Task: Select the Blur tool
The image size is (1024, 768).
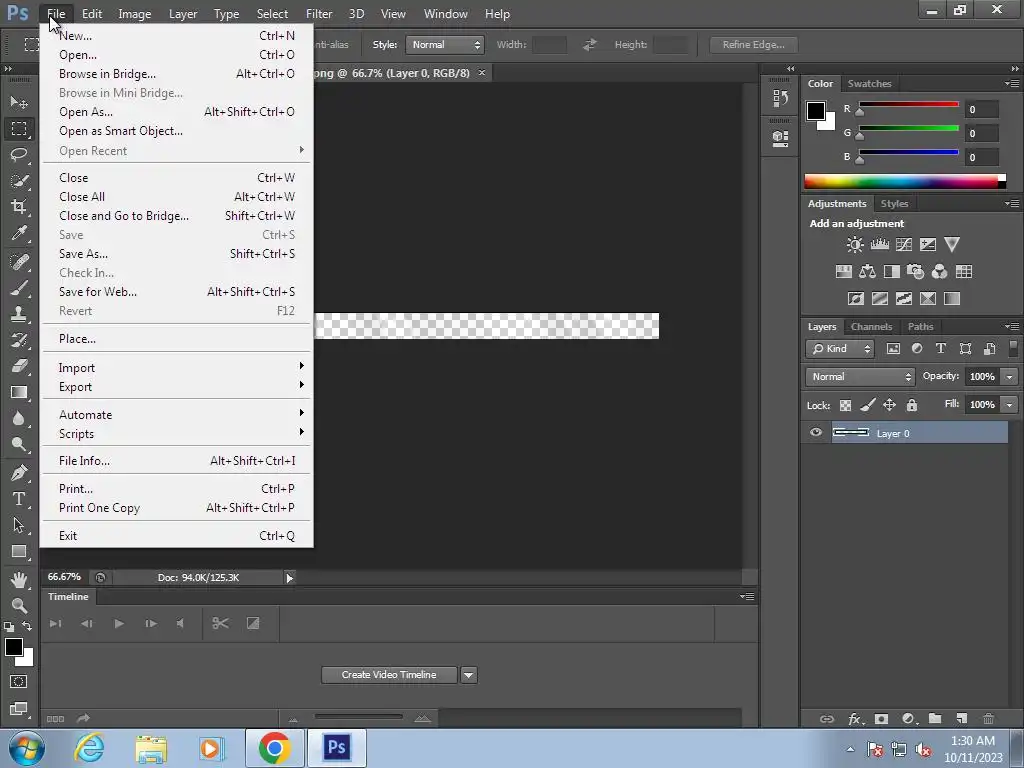Action: 19,419
